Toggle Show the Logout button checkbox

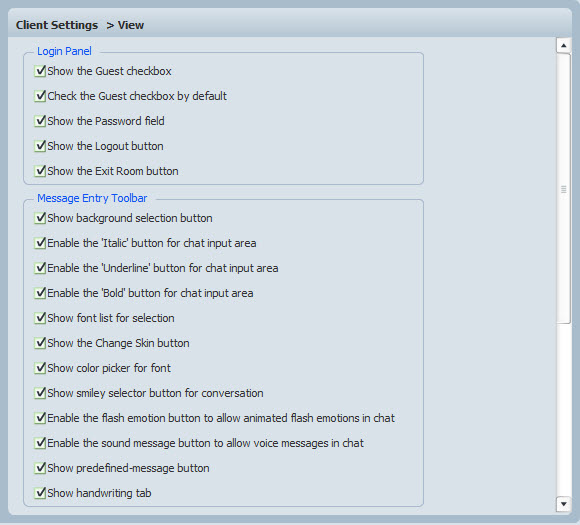(40, 146)
